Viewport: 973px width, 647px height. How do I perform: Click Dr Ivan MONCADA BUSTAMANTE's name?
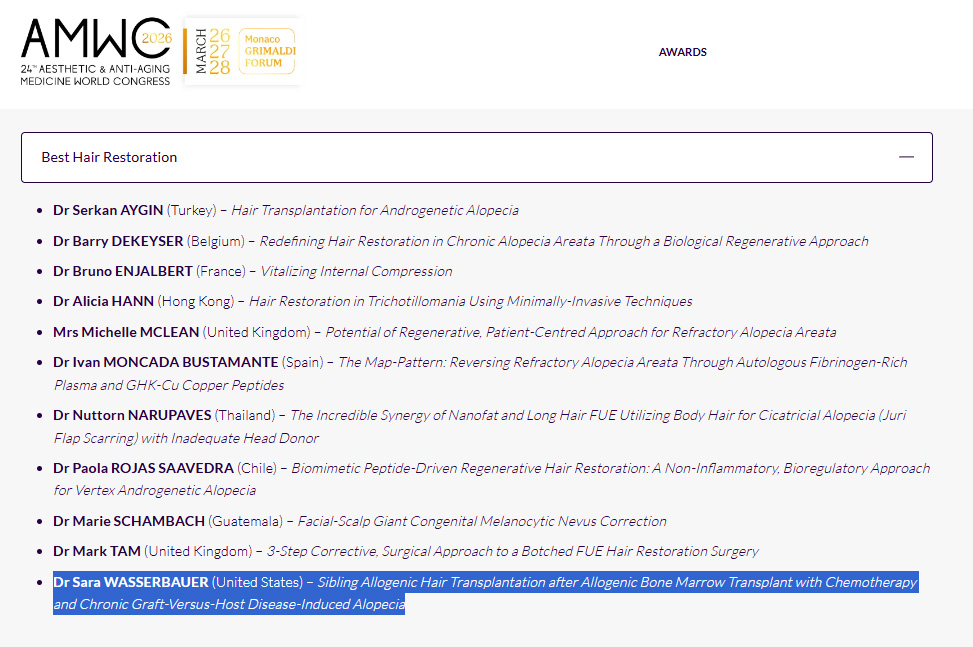[x=165, y=362]
